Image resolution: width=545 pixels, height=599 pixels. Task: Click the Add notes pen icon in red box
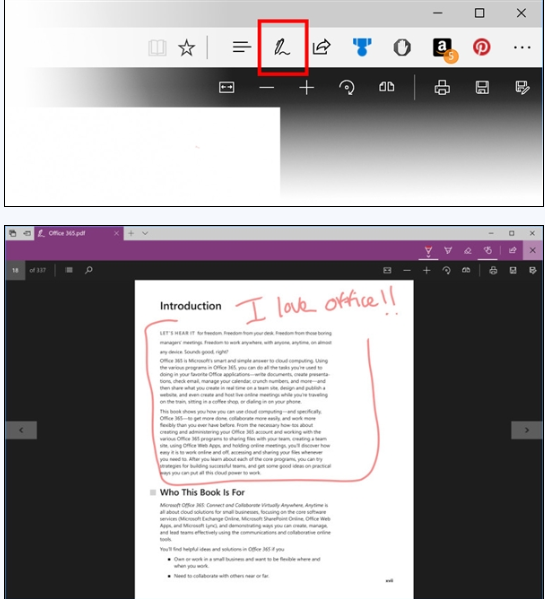pyautogui.click(x=282, y=47)
